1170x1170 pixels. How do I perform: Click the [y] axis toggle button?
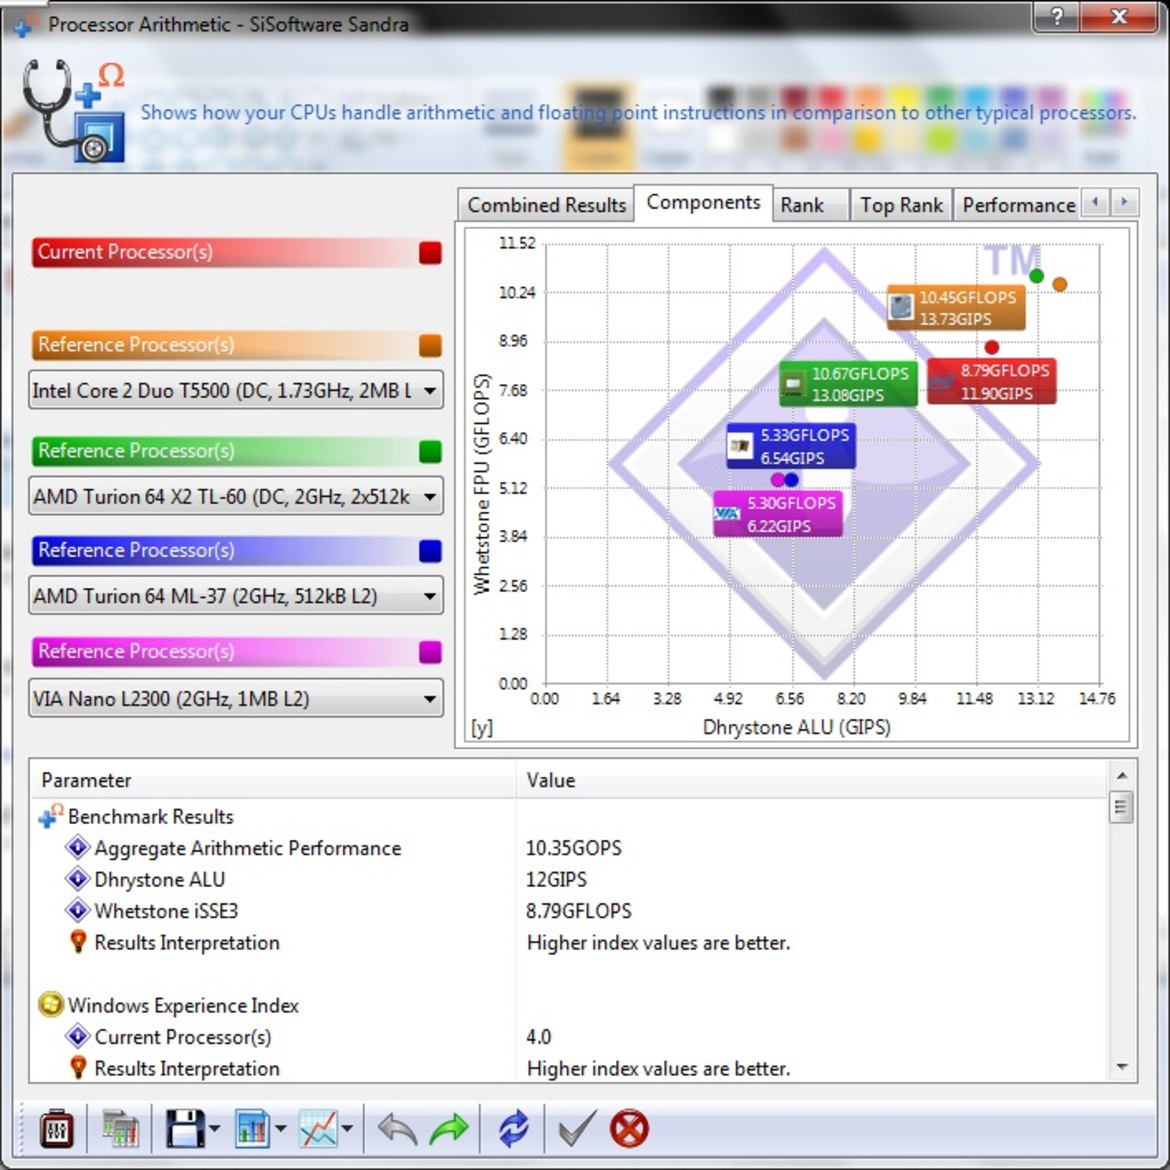pyautogui.click(x=482, y=728)
